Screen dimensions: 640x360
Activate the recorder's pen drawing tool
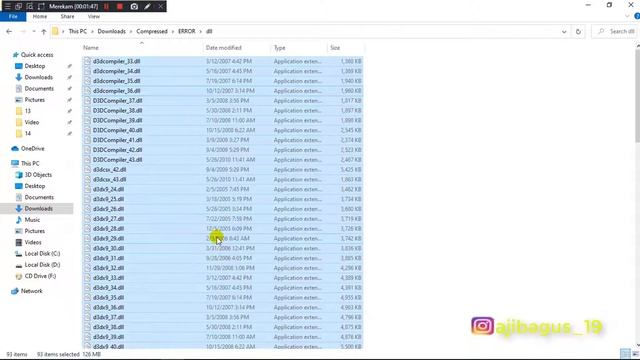click(147, 7)
